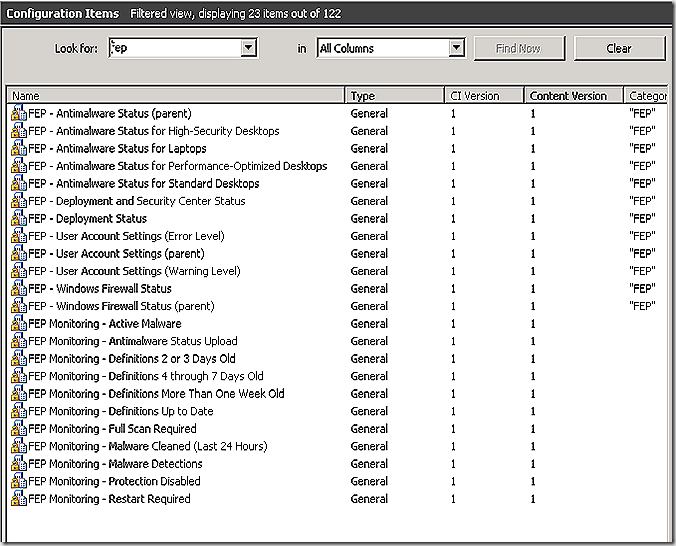Click icon beside Deployment and Security Center Status

pos(19,201)
